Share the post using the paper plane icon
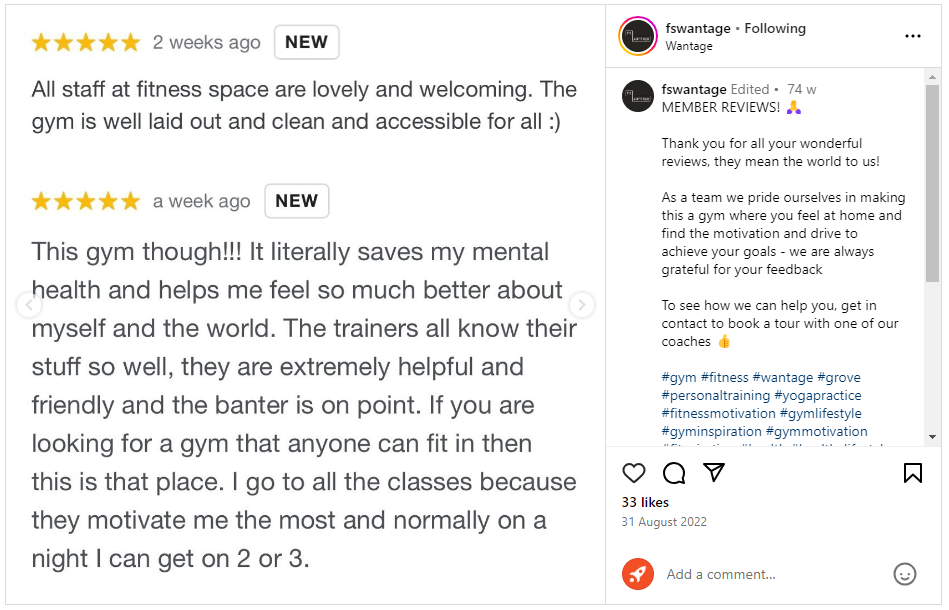This screenshot has height=610, width=949. 714,472
